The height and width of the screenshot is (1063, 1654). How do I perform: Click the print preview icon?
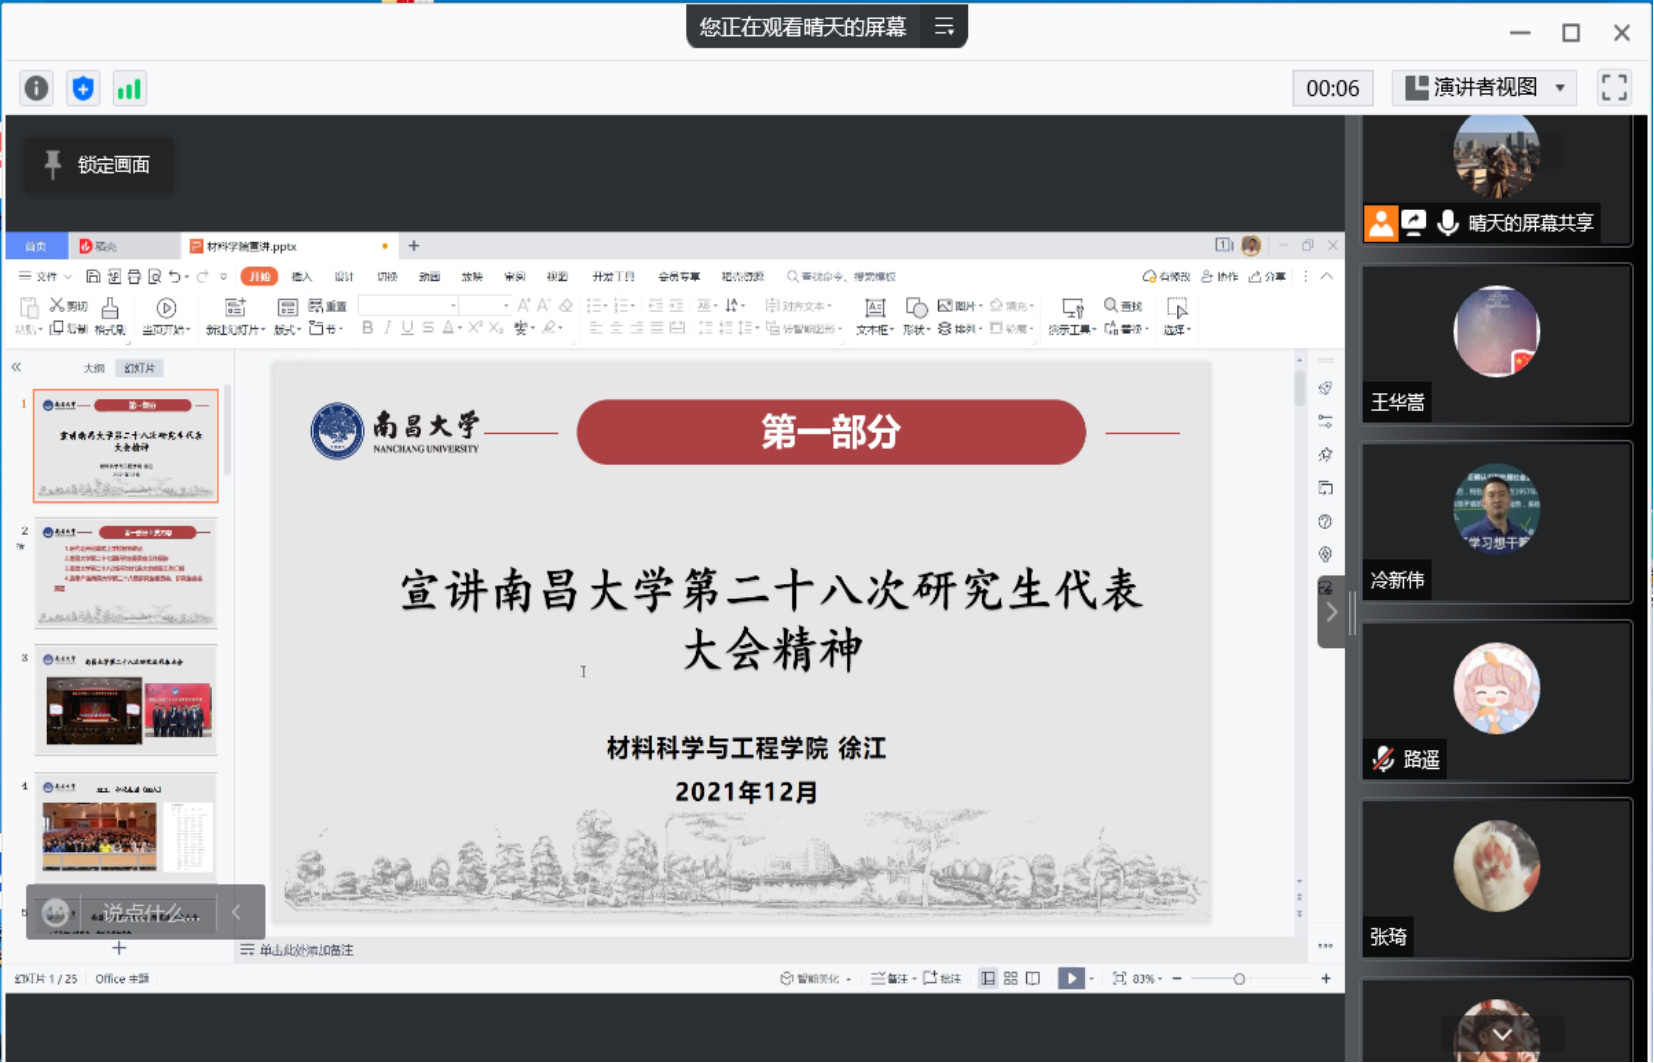point(154,276)
